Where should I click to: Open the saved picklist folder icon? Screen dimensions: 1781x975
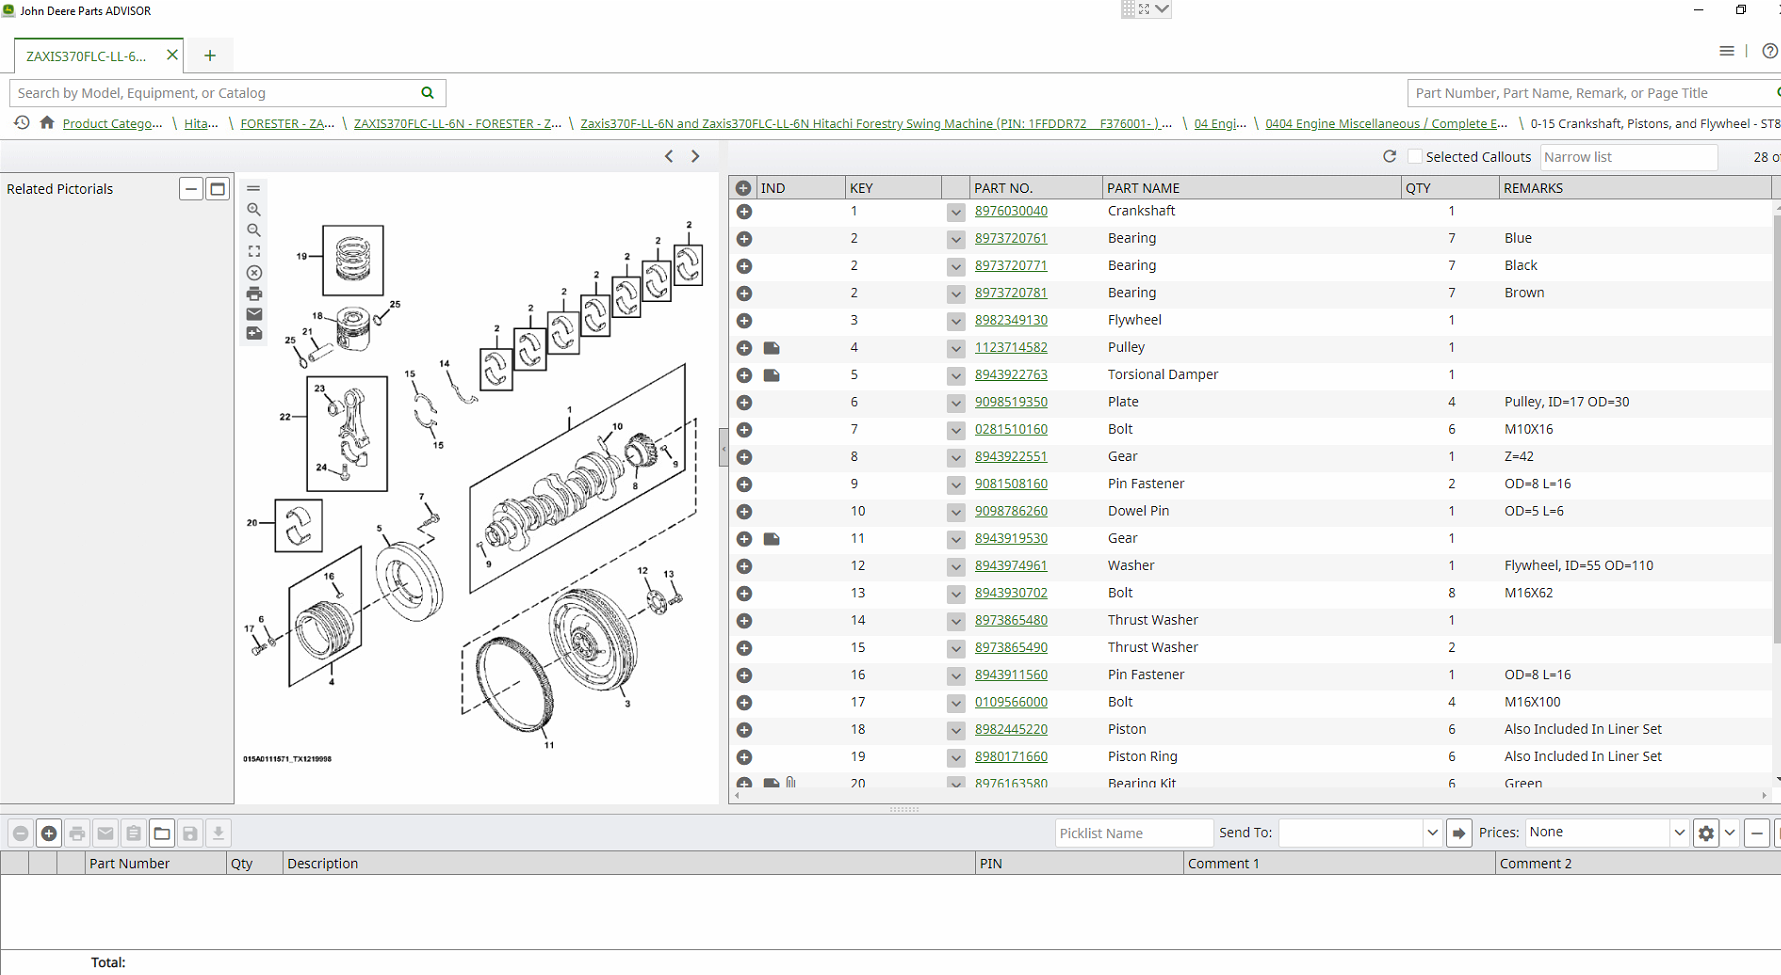pos(162,833)
